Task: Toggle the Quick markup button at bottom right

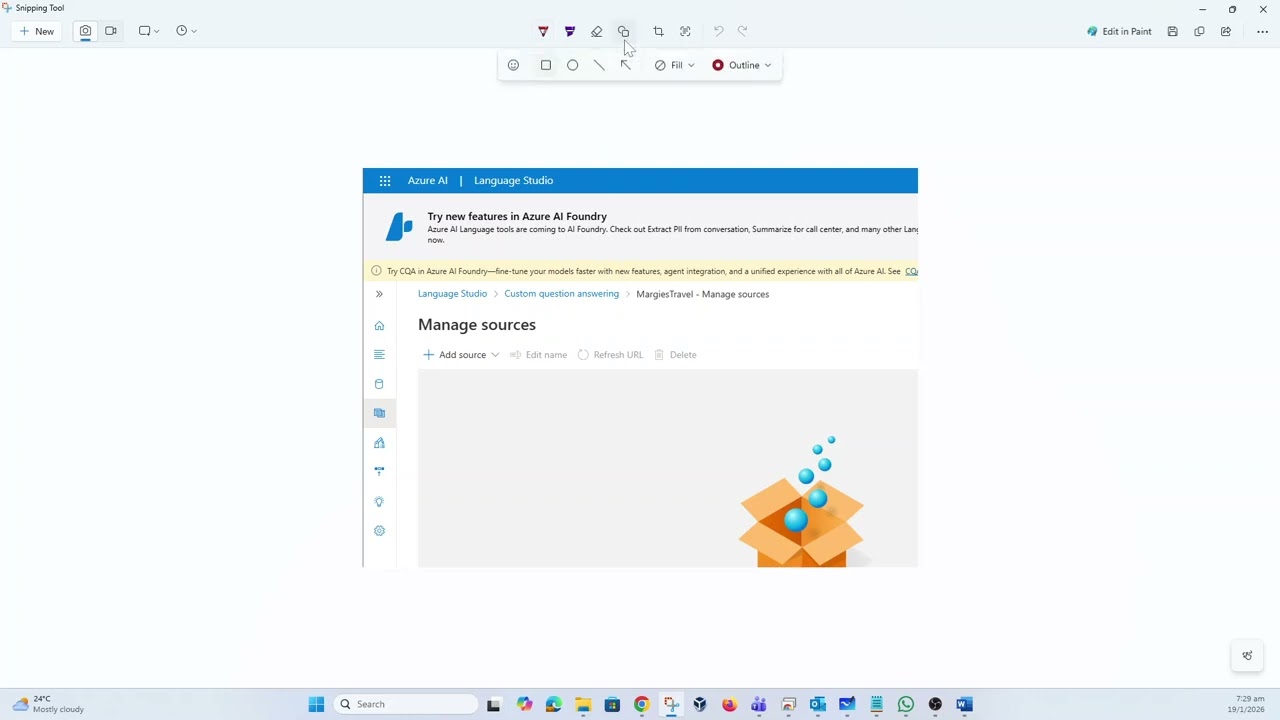Action: [x=1247, y=656]
